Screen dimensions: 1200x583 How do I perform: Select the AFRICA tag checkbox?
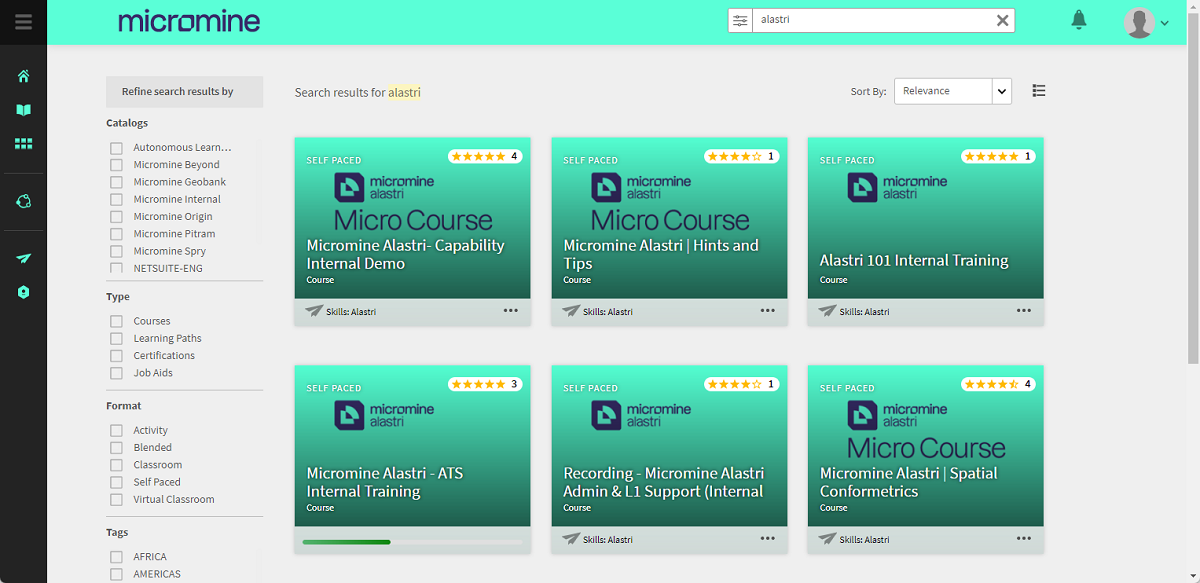116,557
